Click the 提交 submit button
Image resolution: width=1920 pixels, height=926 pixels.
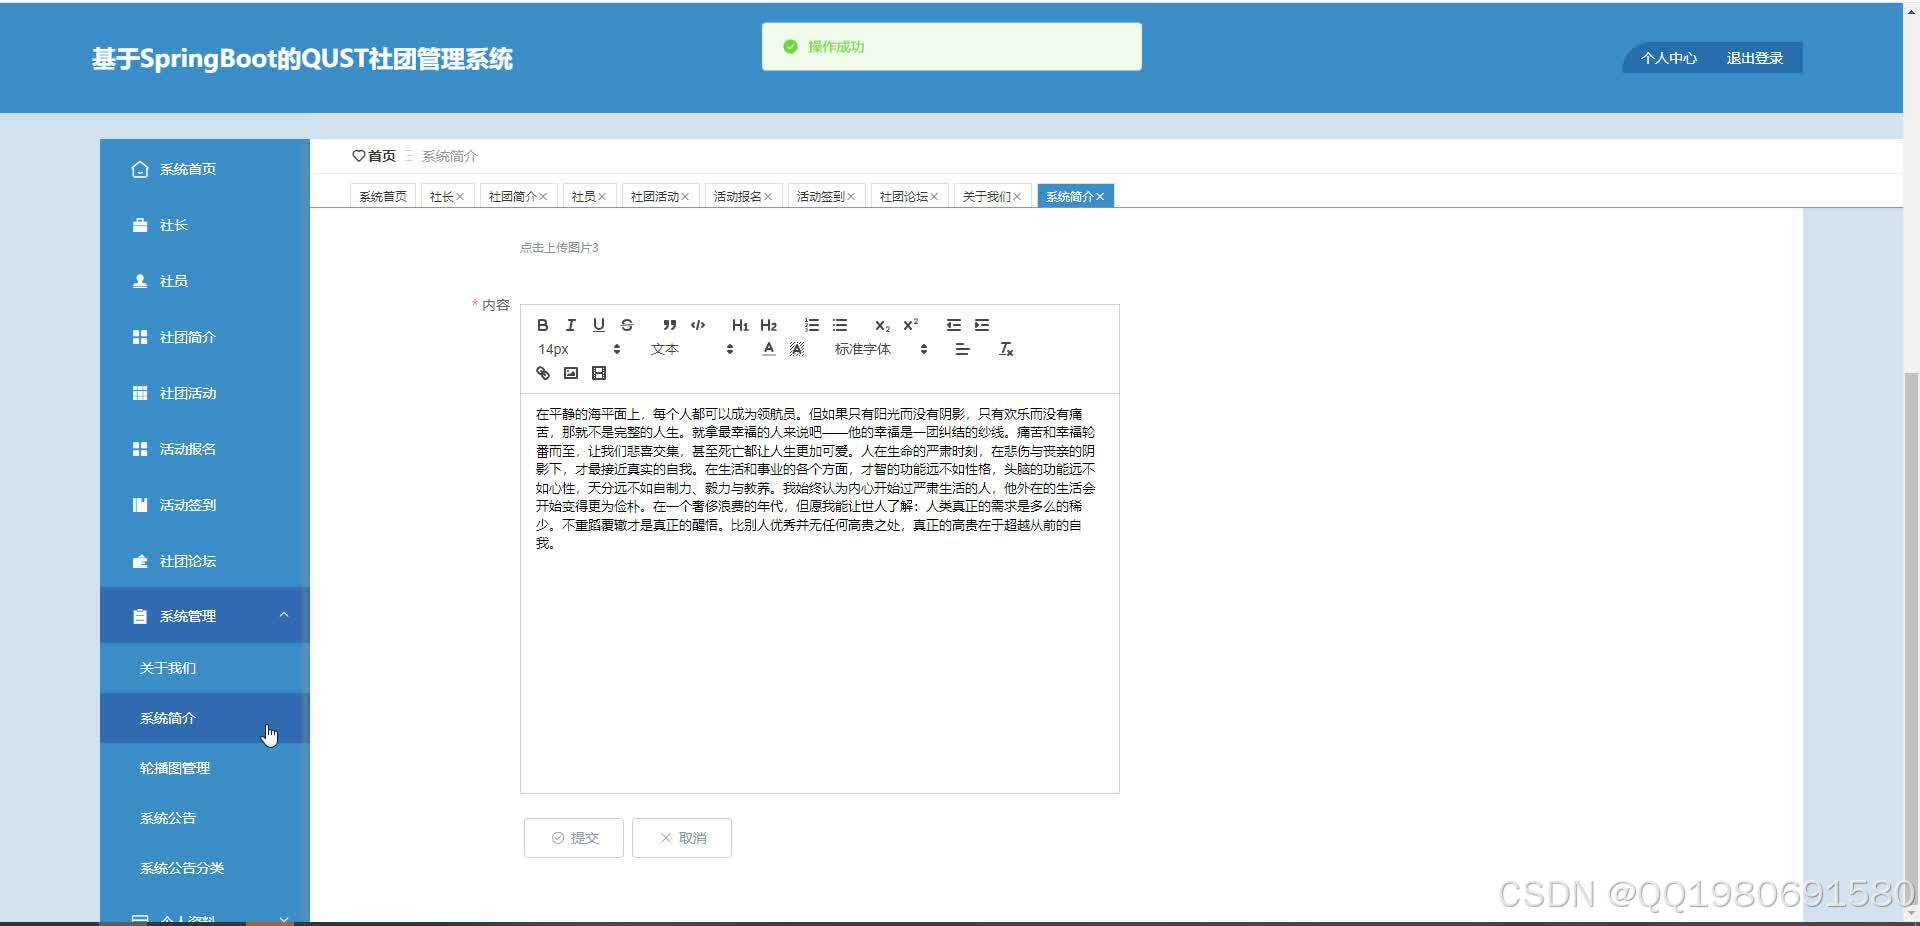coord(572,837)
